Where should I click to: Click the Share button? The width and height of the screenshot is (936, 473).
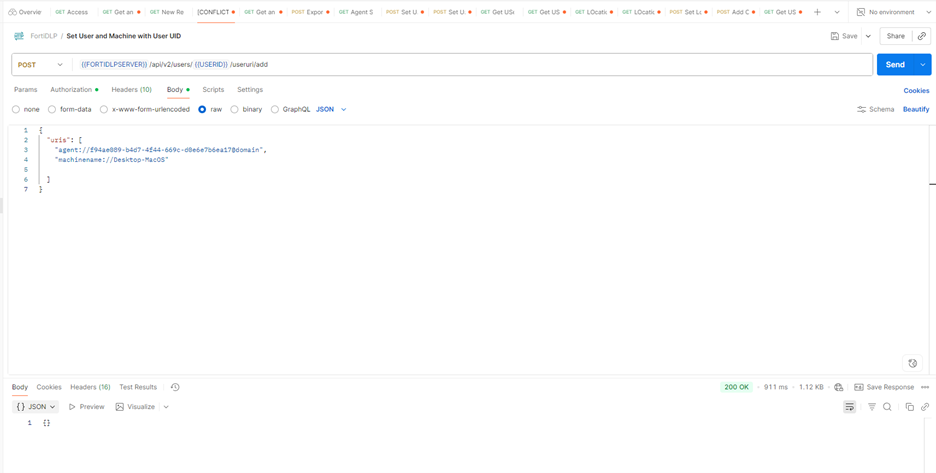[895, 36]
